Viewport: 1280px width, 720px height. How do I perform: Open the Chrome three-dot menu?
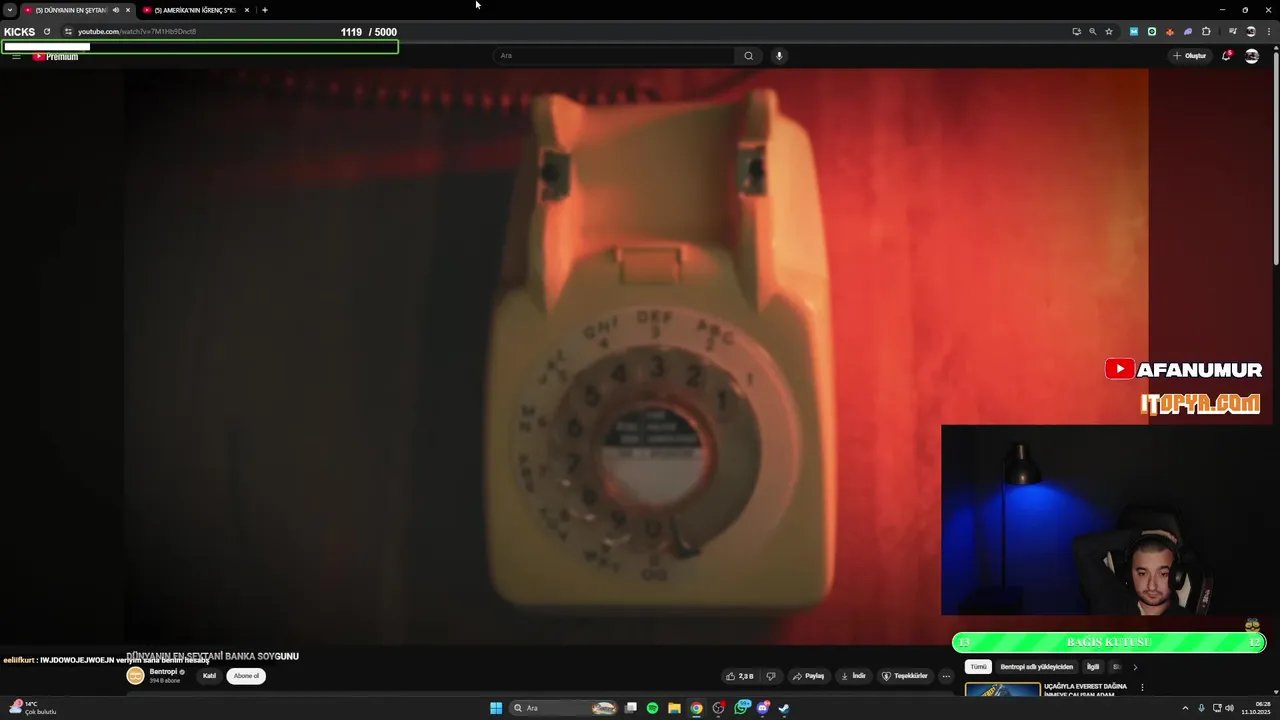tap(1268, 32)
